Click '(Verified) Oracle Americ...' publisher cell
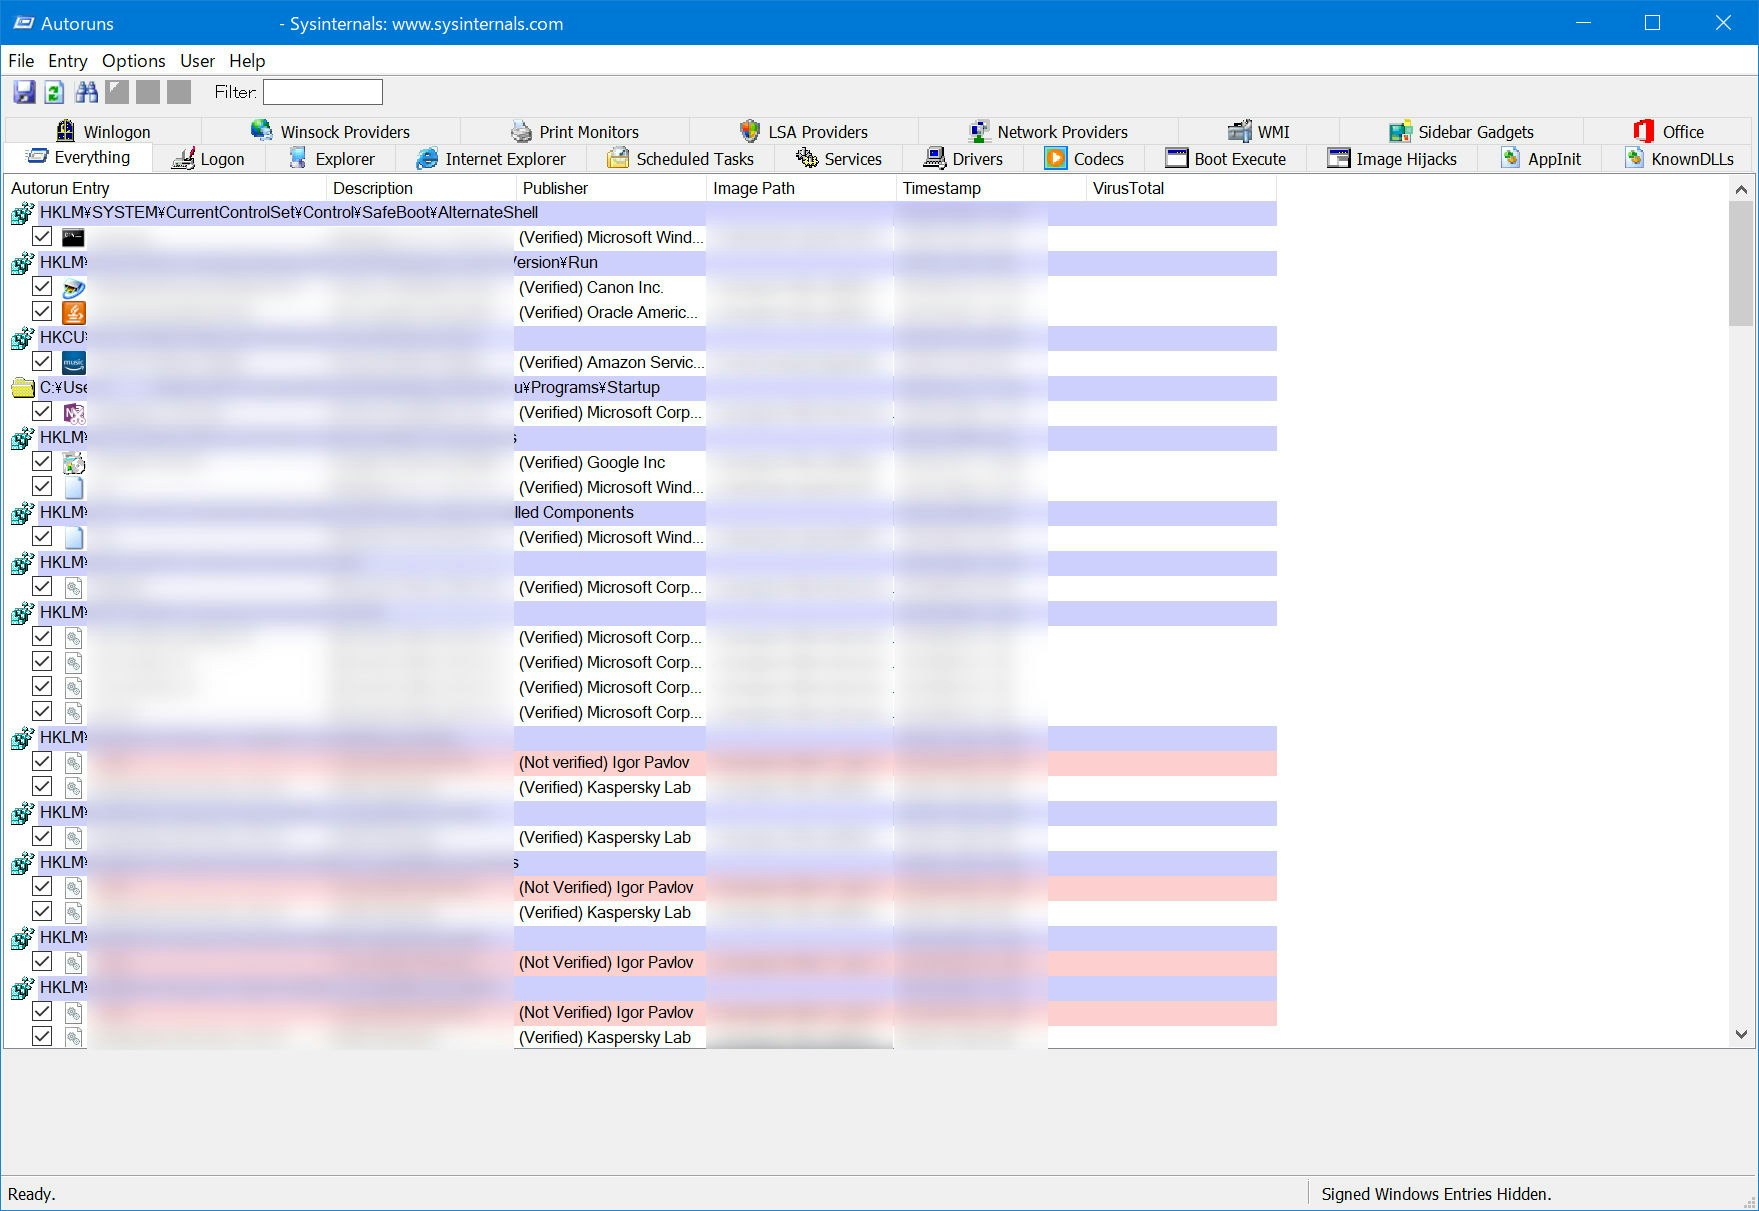The image size is (1759, 1211). tap(608, 312)
